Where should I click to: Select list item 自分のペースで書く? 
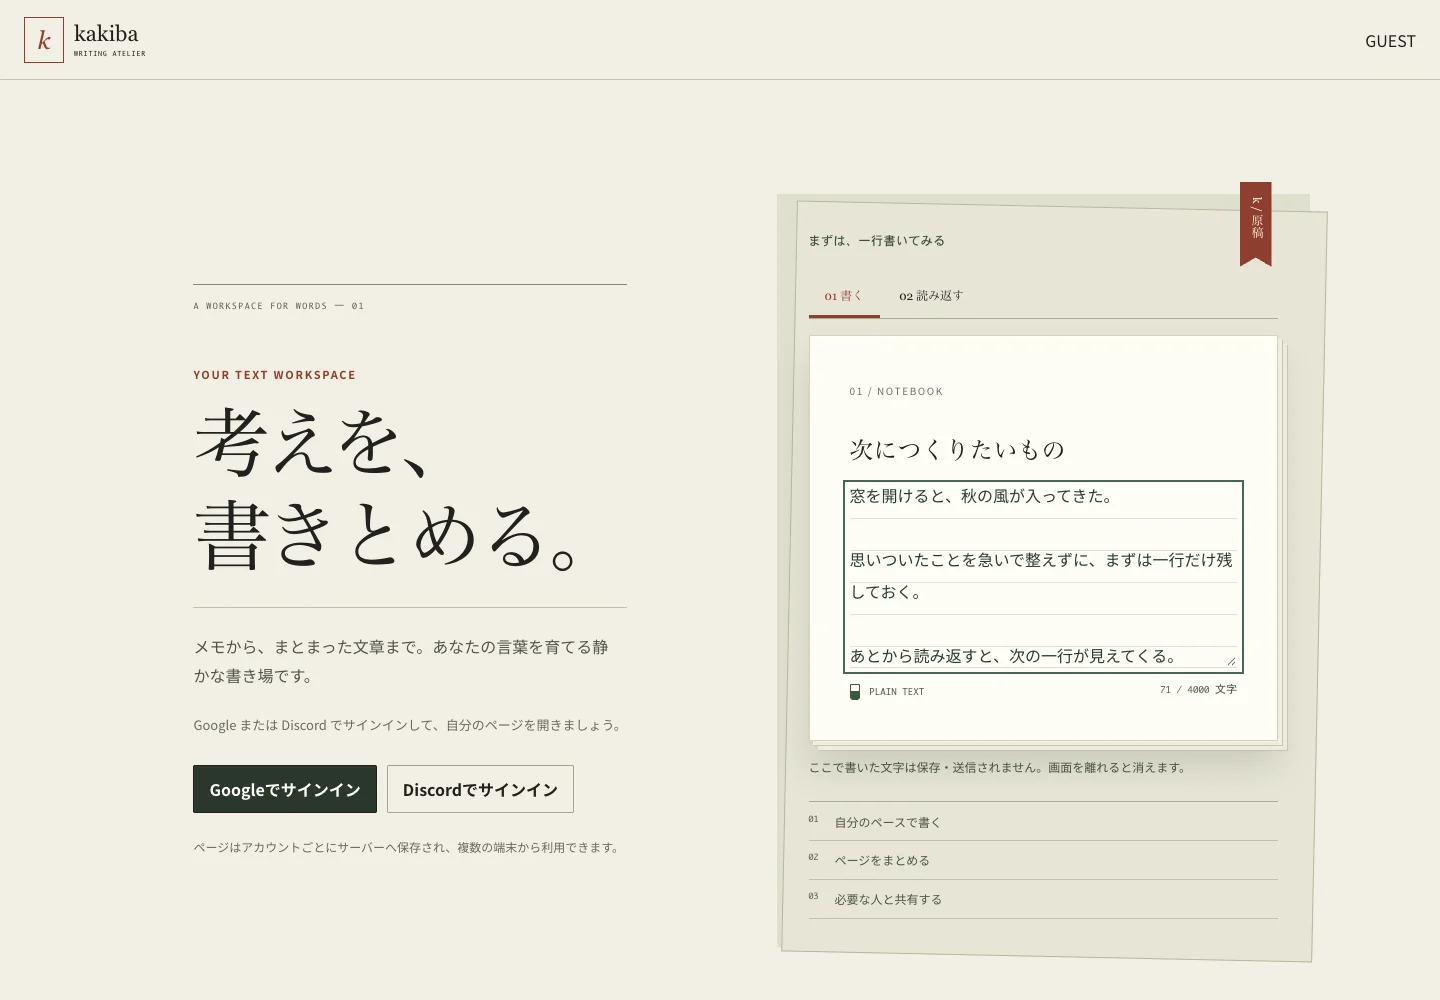pos(1043,822)
